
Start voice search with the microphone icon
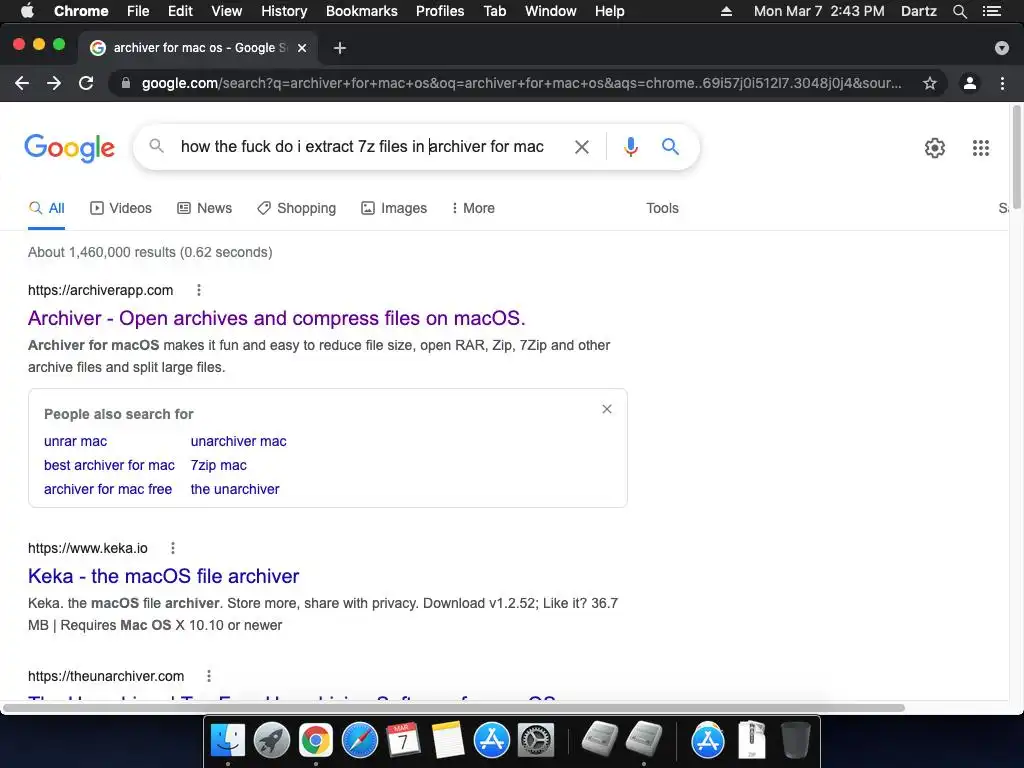(x=630, y=147)
